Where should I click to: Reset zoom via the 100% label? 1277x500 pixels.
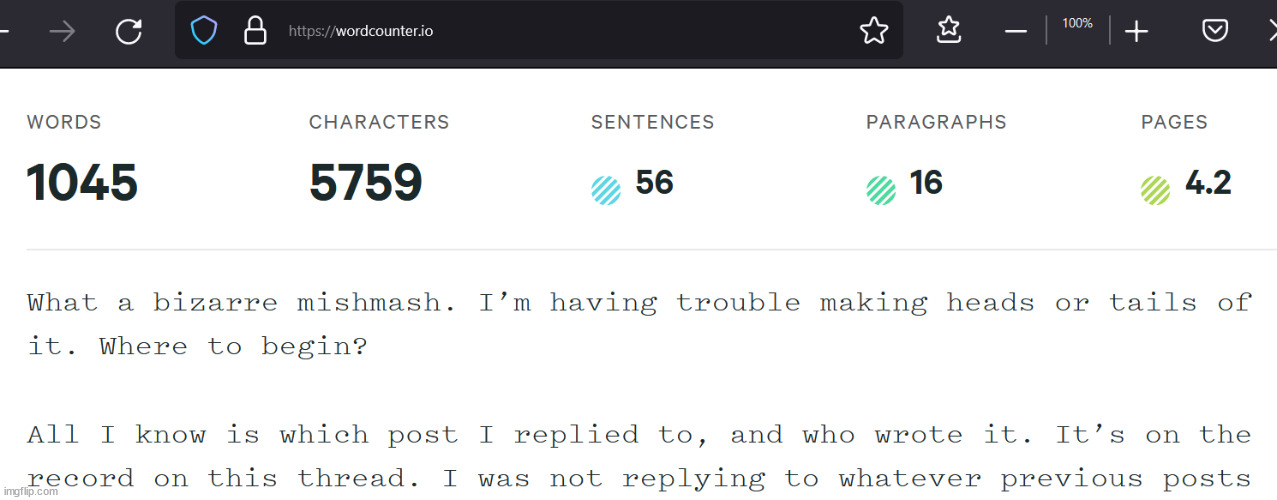click(1077, 23)
